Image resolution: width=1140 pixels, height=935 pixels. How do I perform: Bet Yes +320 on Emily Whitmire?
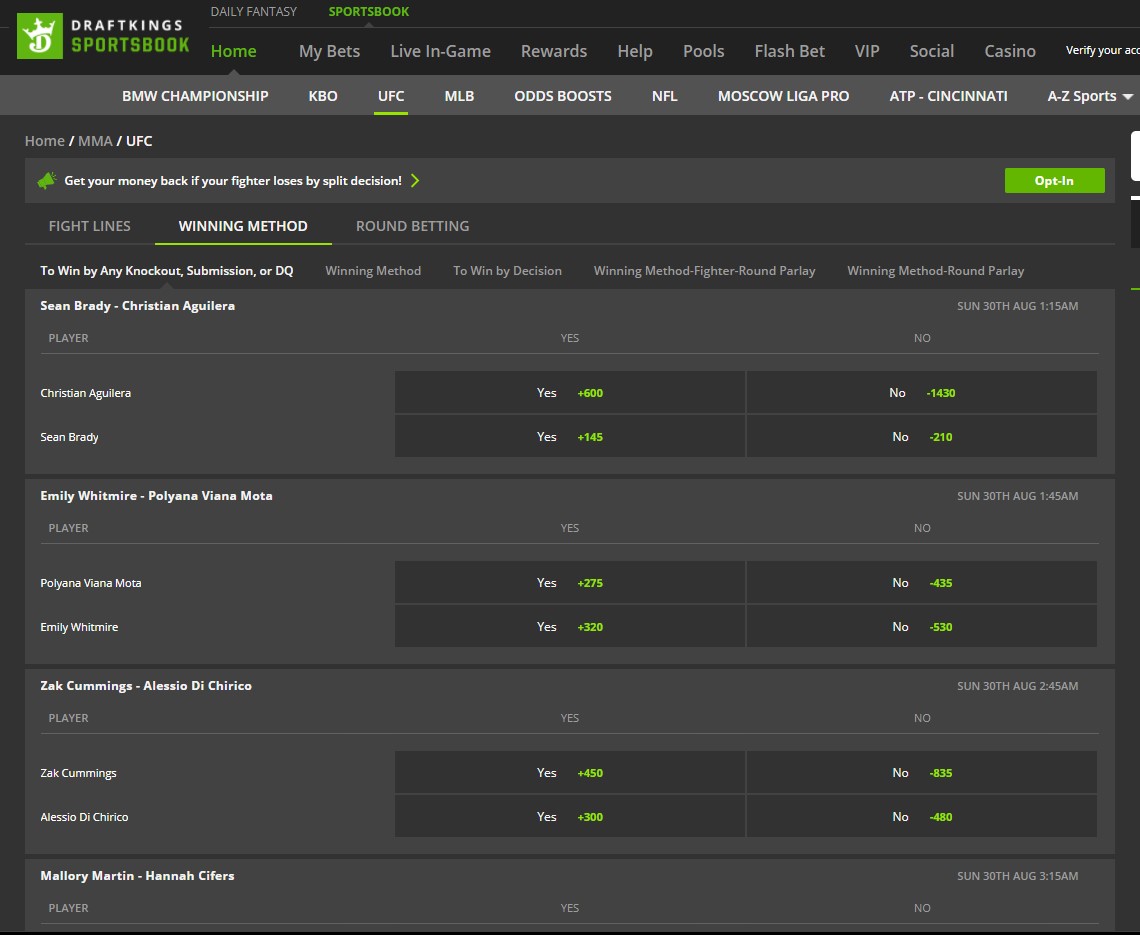coord(570,627)
